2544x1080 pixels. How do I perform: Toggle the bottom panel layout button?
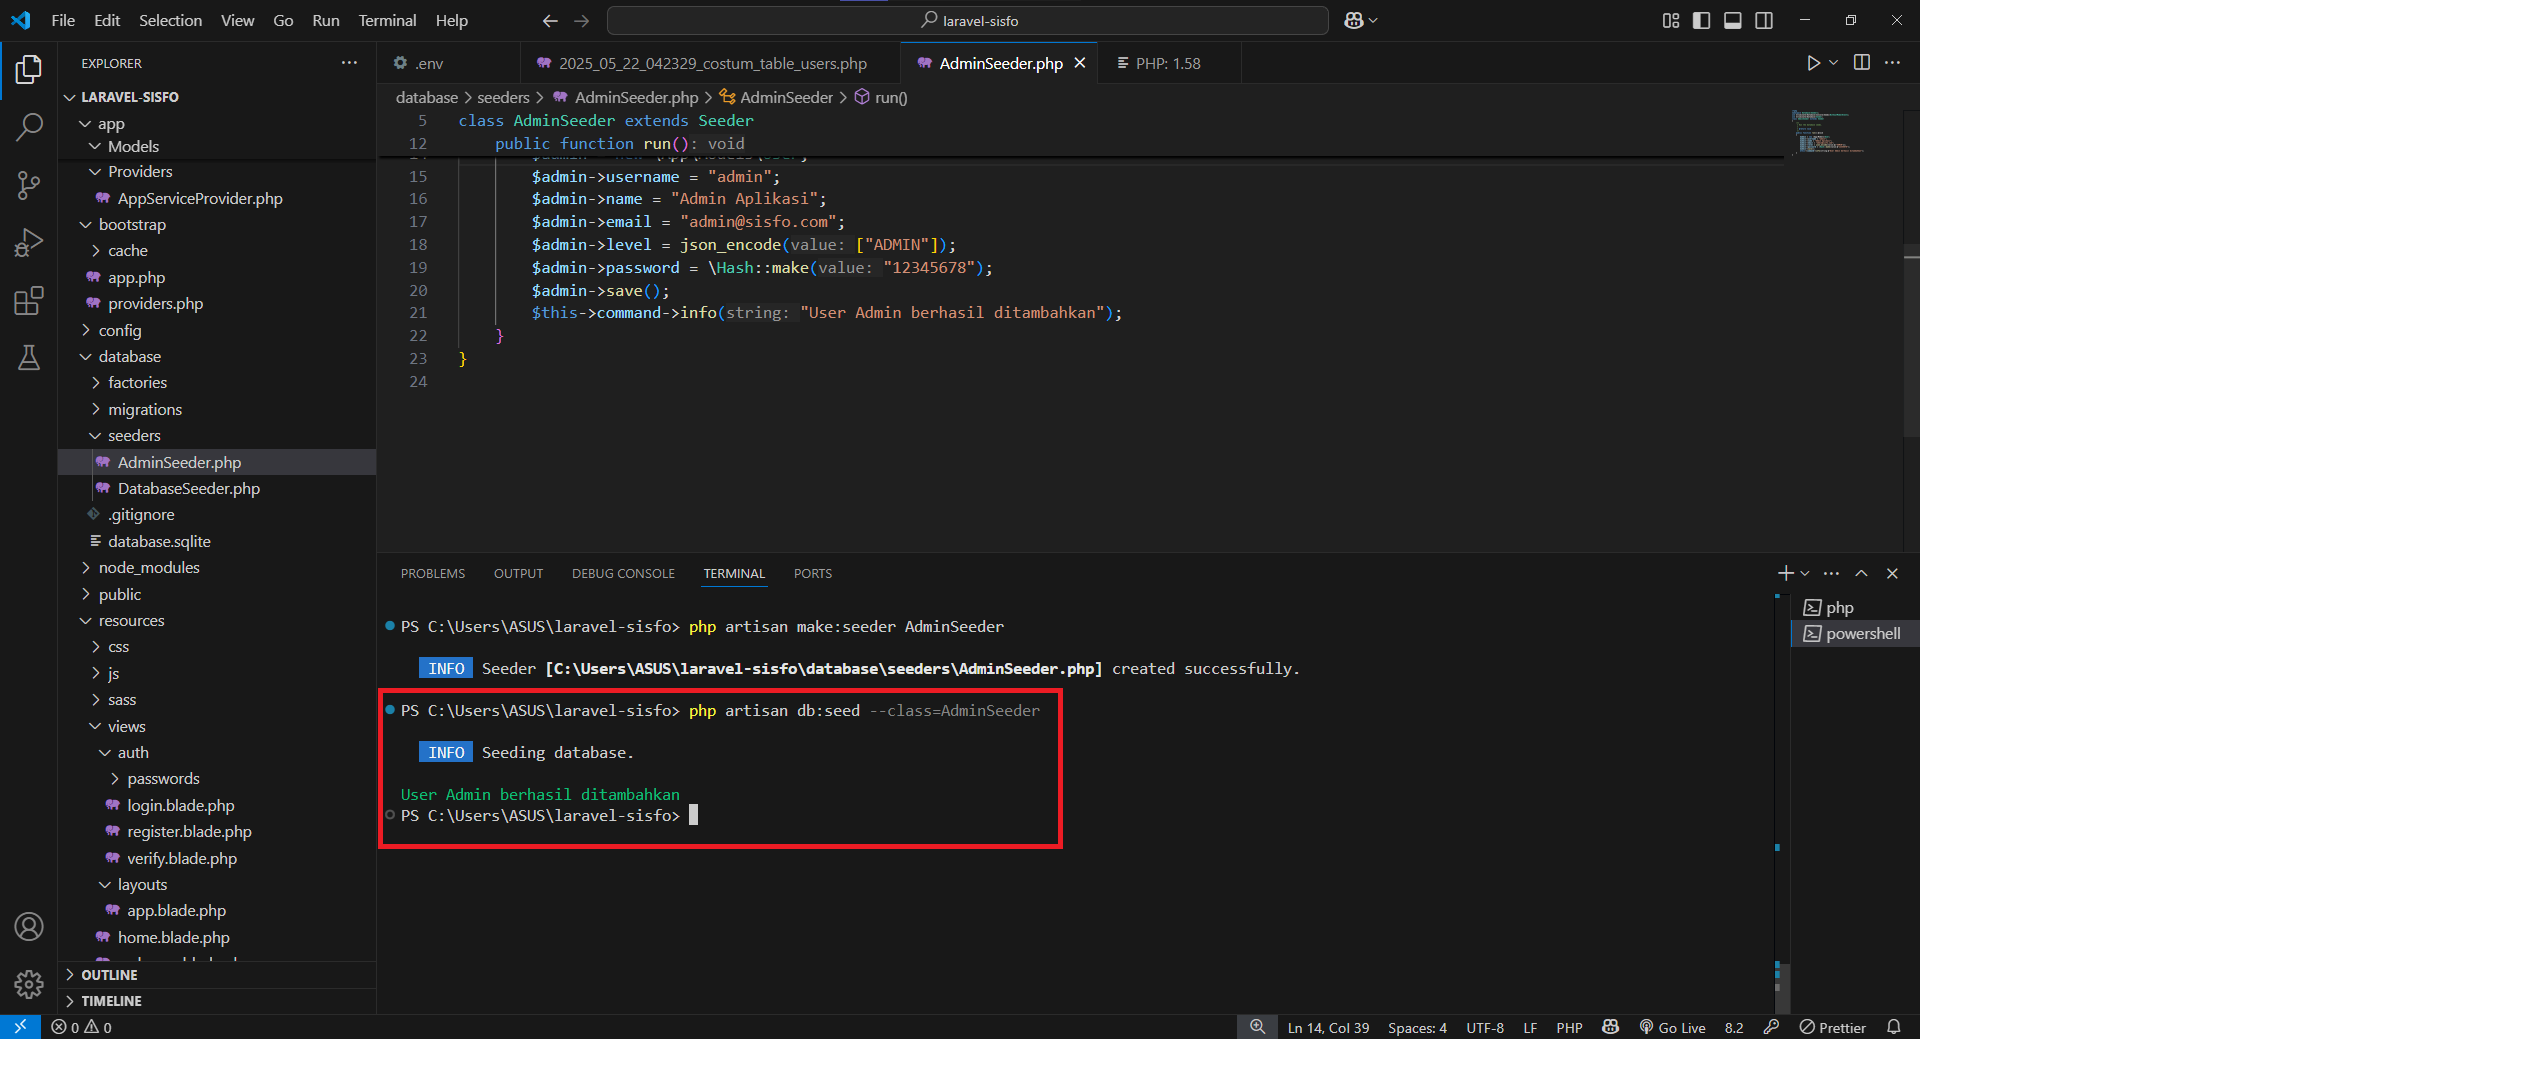pos(1733,21)
